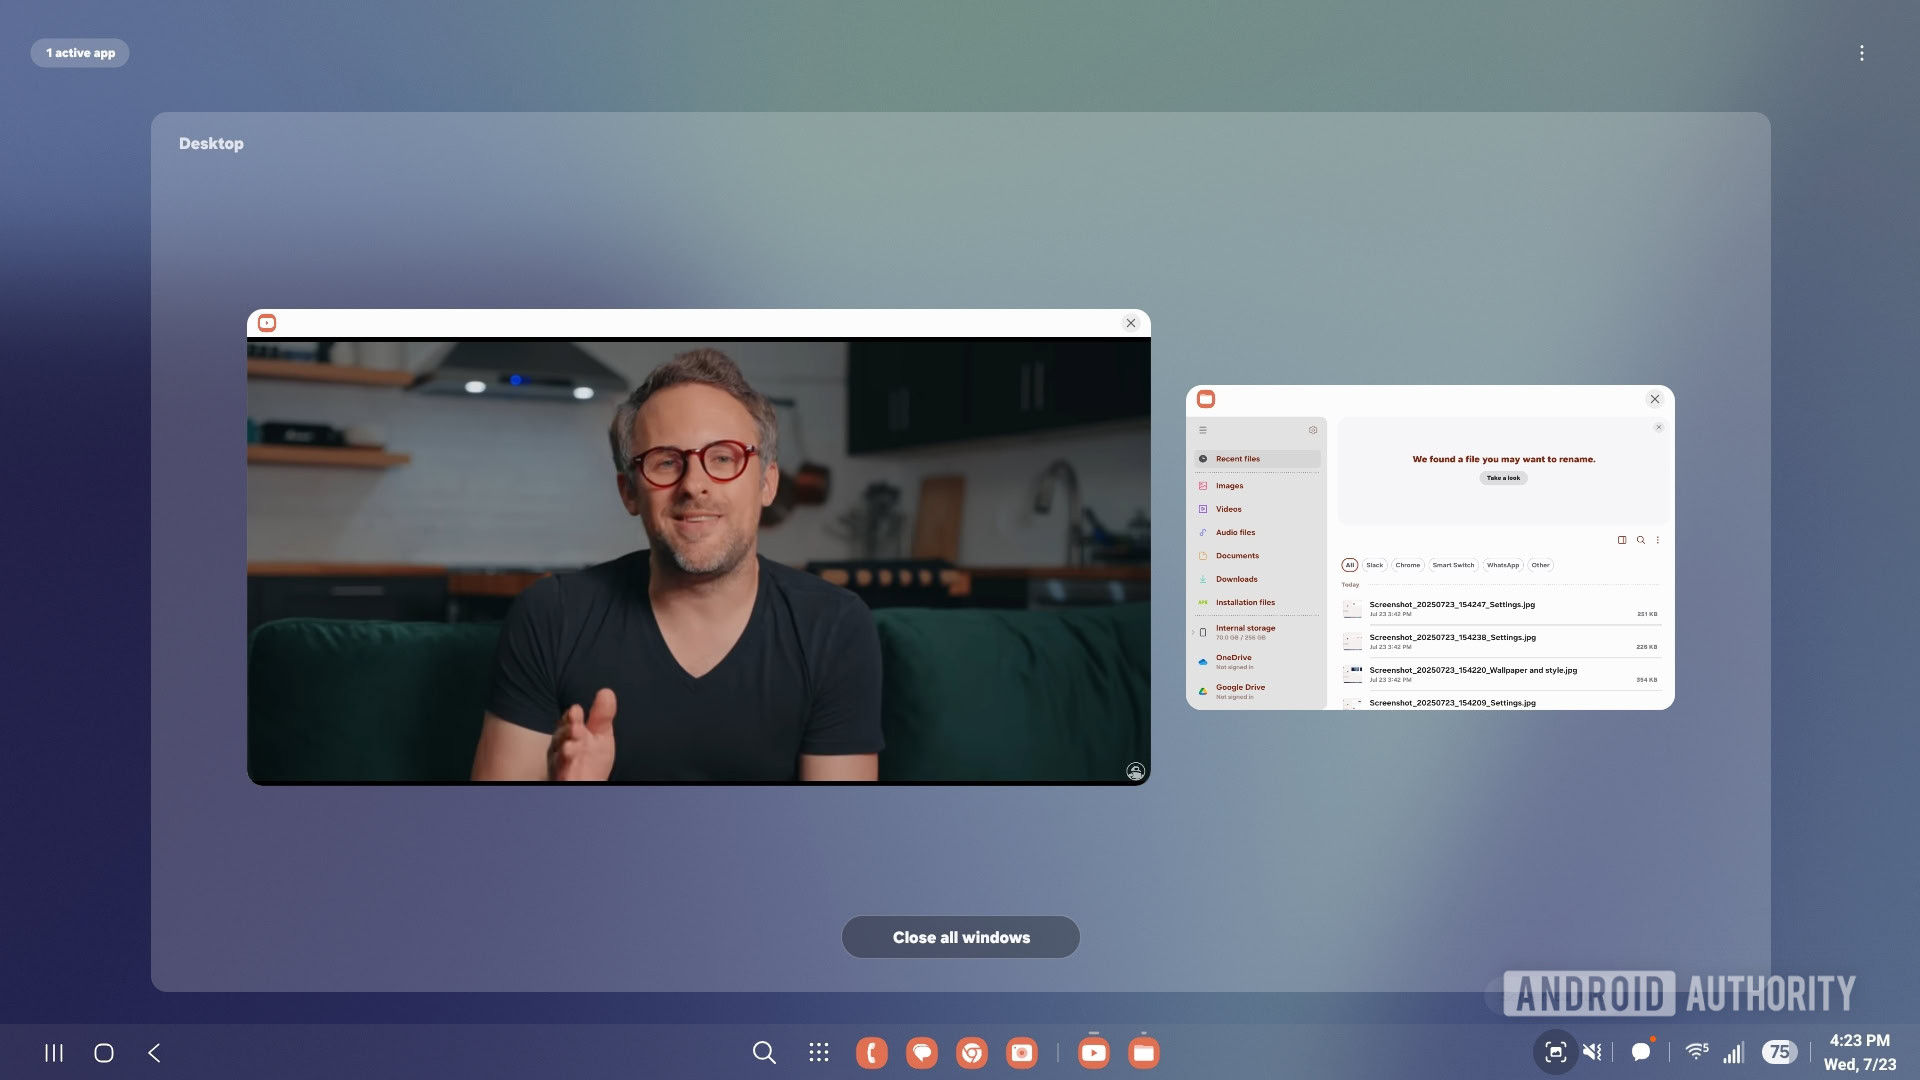The image size is (1920, 1080).
Task: Click the taskbar search magnifier
Action: pos(764,1052)
